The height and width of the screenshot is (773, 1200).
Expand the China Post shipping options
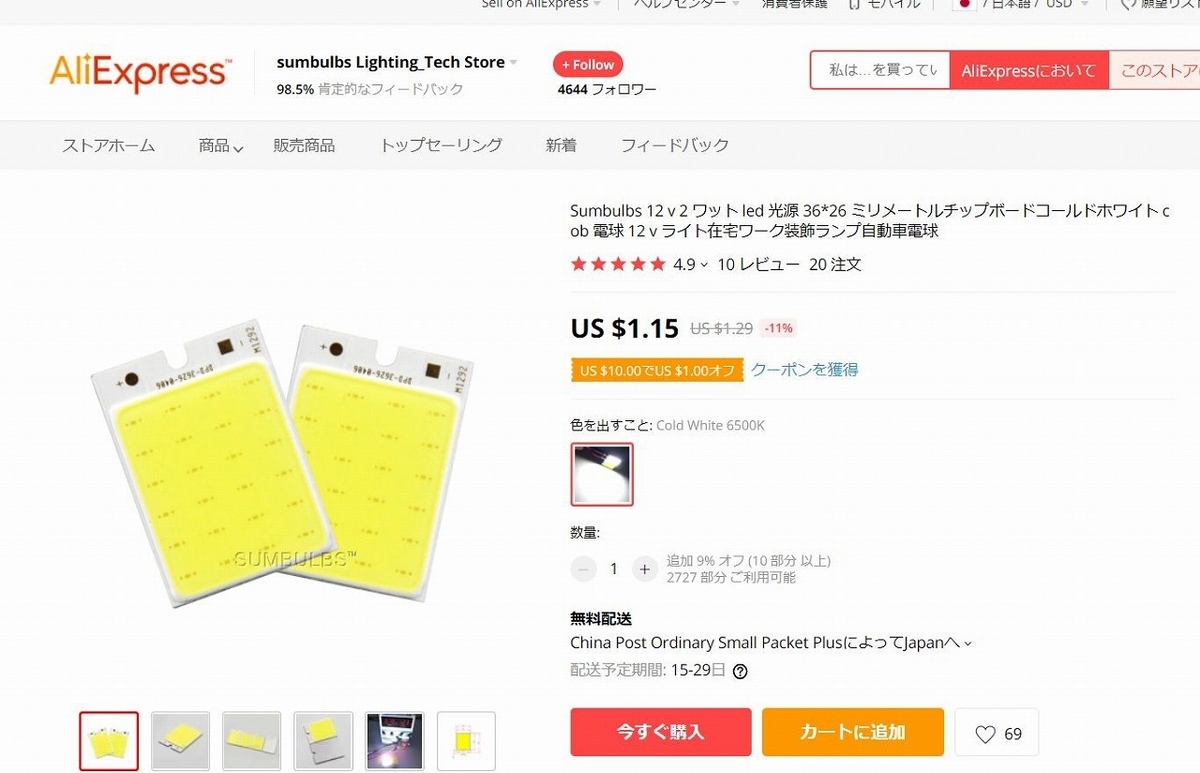tap(967, 644)
